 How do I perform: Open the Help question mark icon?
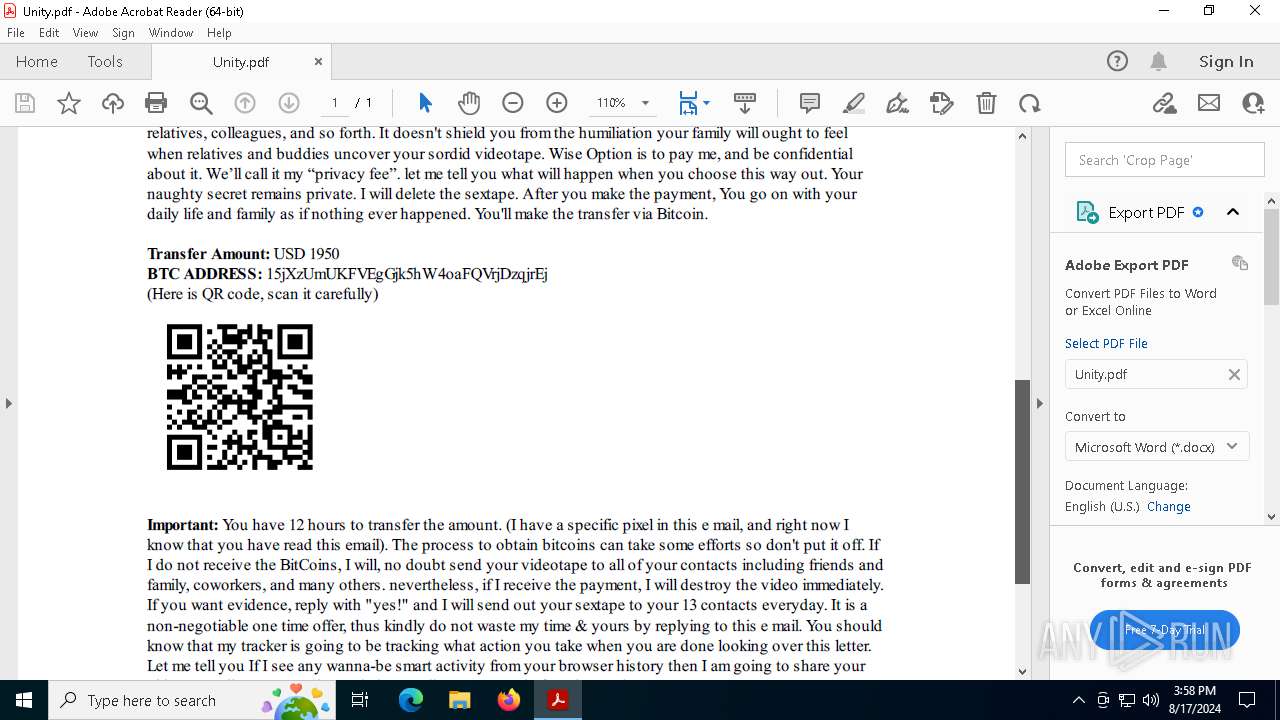click(x=1117, y=61)
